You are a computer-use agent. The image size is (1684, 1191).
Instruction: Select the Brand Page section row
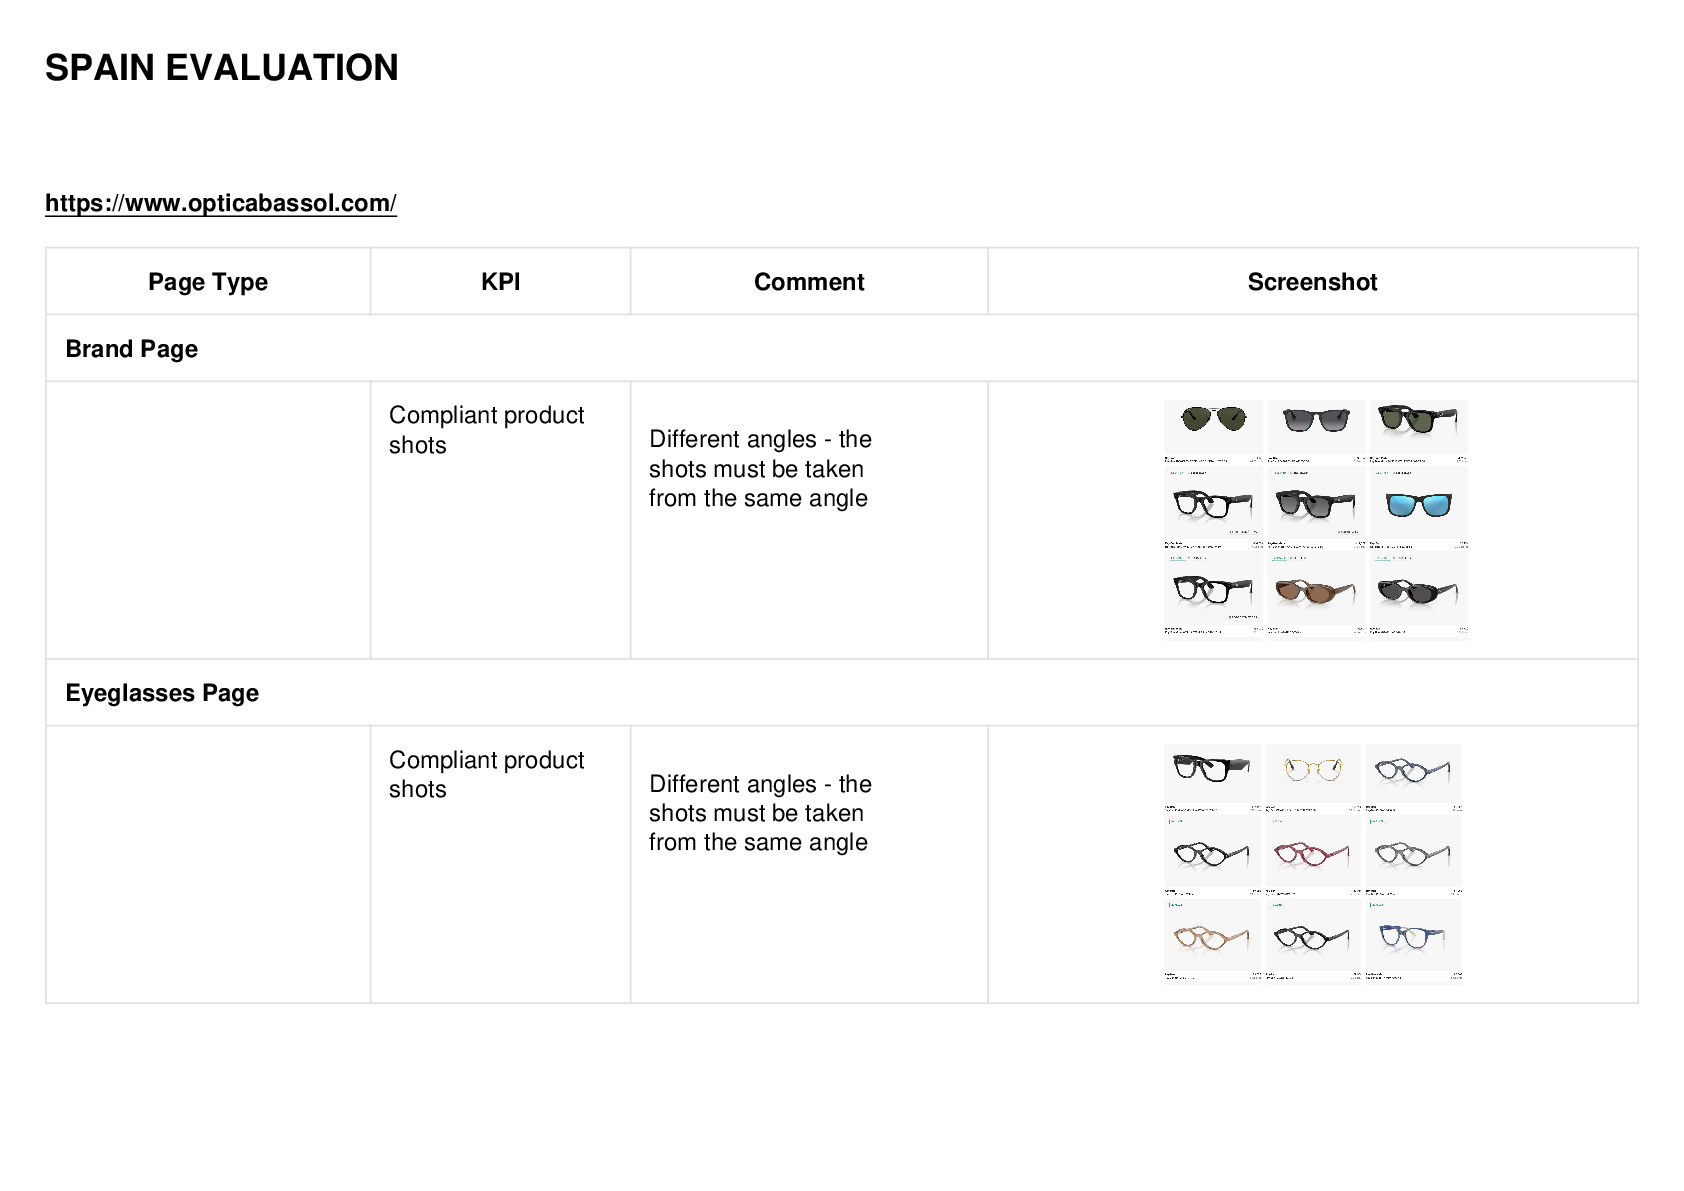842,349
